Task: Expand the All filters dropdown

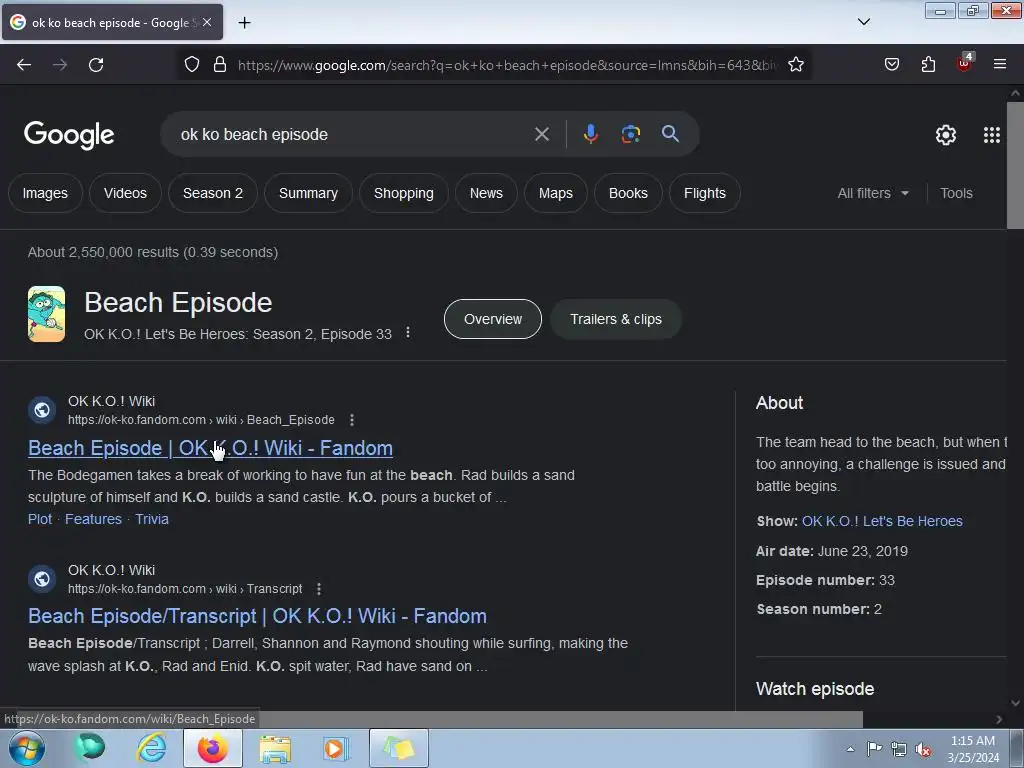Action: (x=873, y=193)
